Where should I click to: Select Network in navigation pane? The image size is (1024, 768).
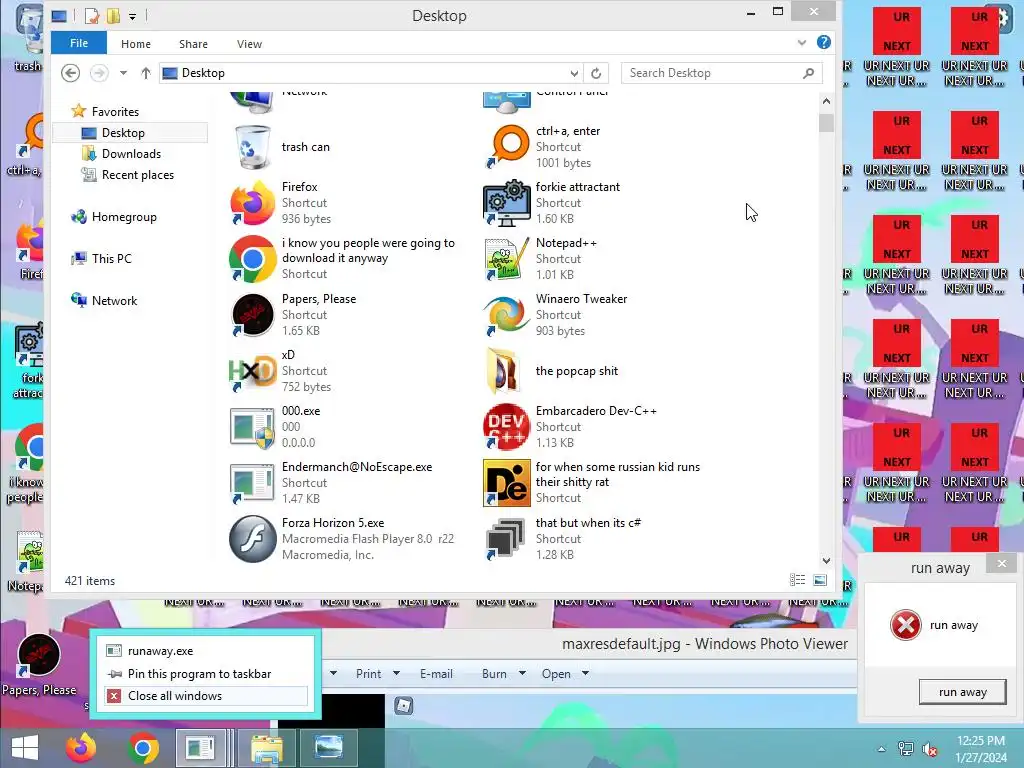[104, 300]
